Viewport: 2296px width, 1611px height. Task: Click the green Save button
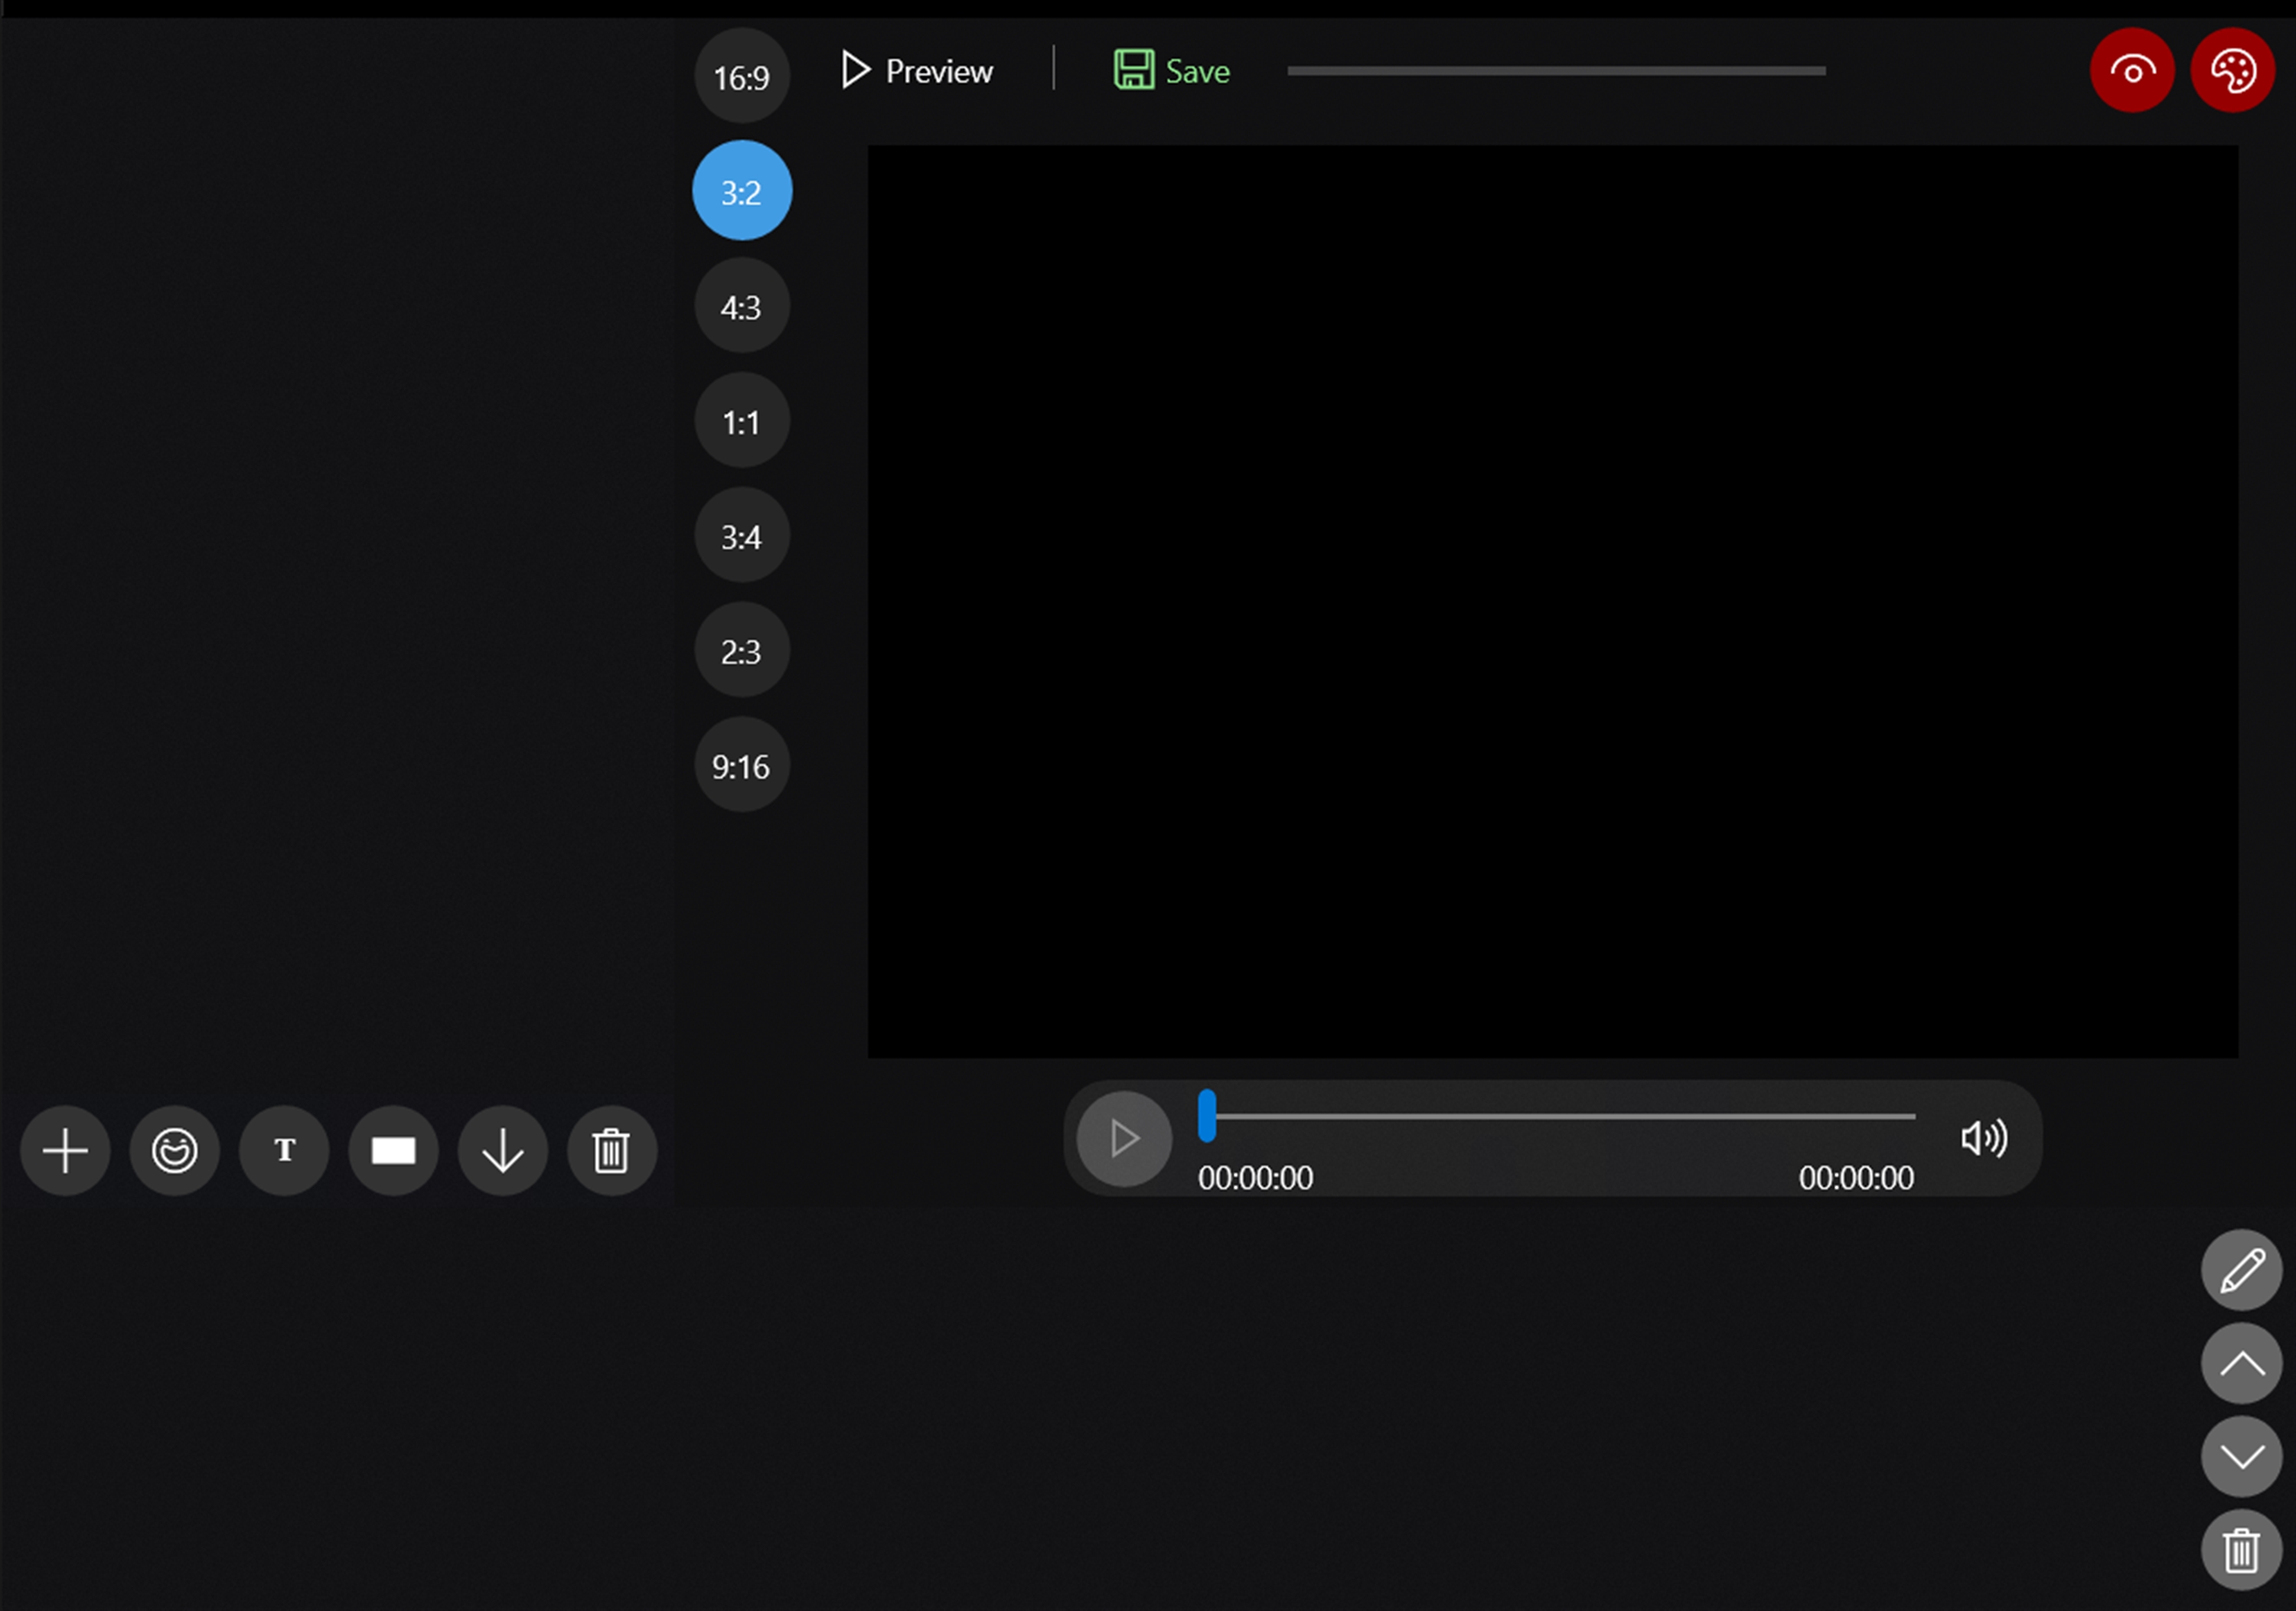click(1172, 71)
